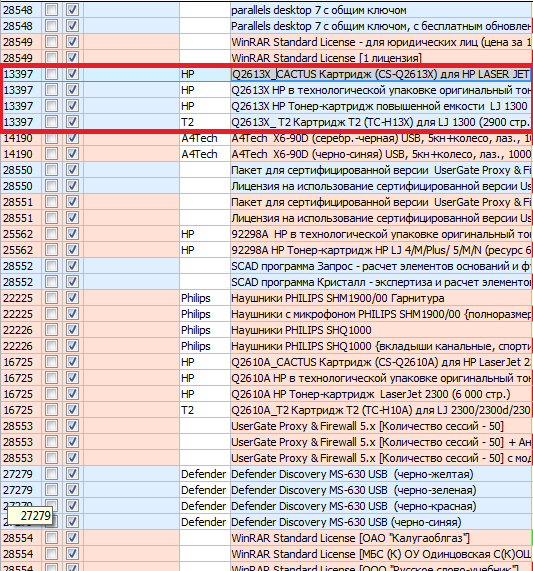Click ID 25562 in 92298A технологической упаковке row

pyautogui.click(x=21, y=234)
